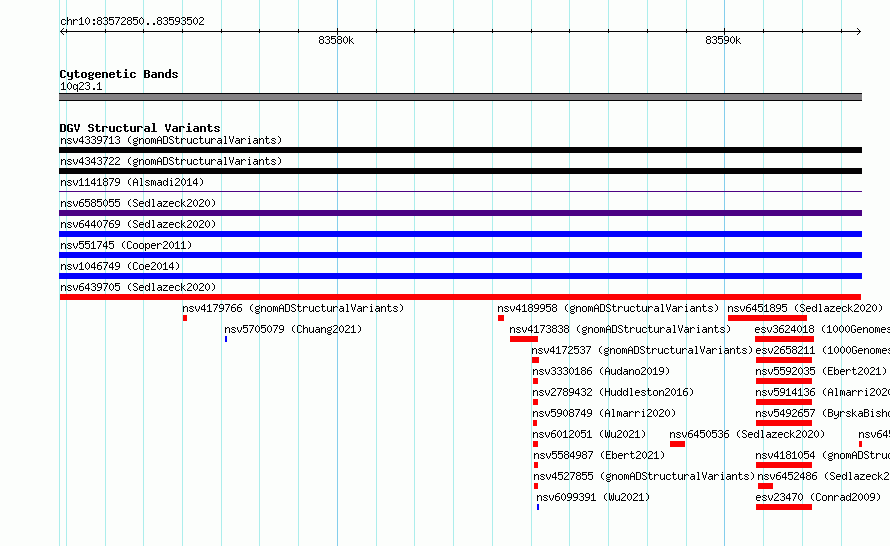The height and width of the screenshot is (546, 890).
Task: Click the thick purple bar under nsv6585055
Action: click(460, 213)
